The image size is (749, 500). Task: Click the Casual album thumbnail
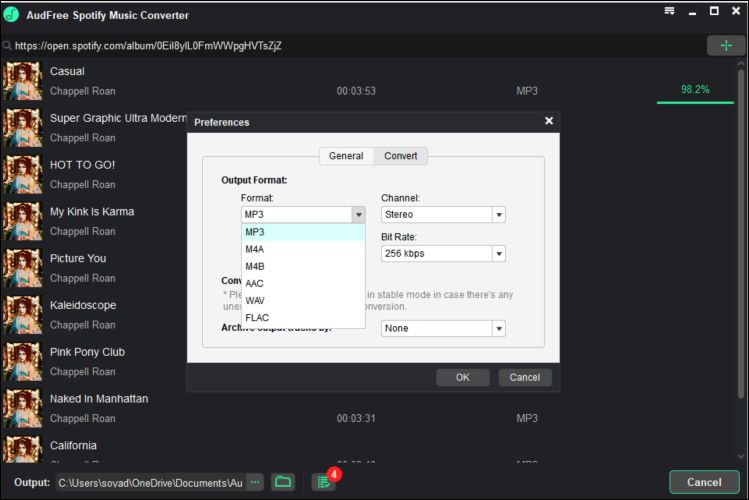22,81
